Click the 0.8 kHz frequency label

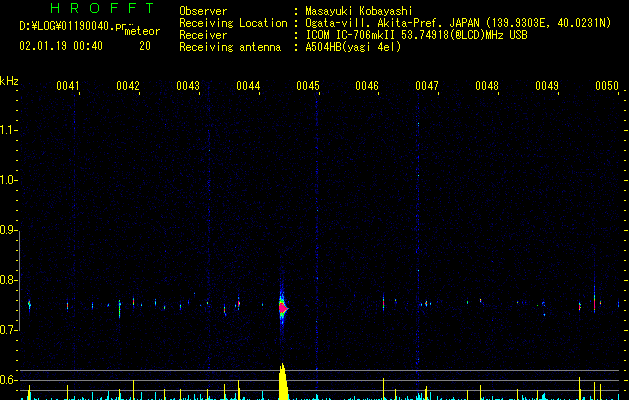[8, 280]
